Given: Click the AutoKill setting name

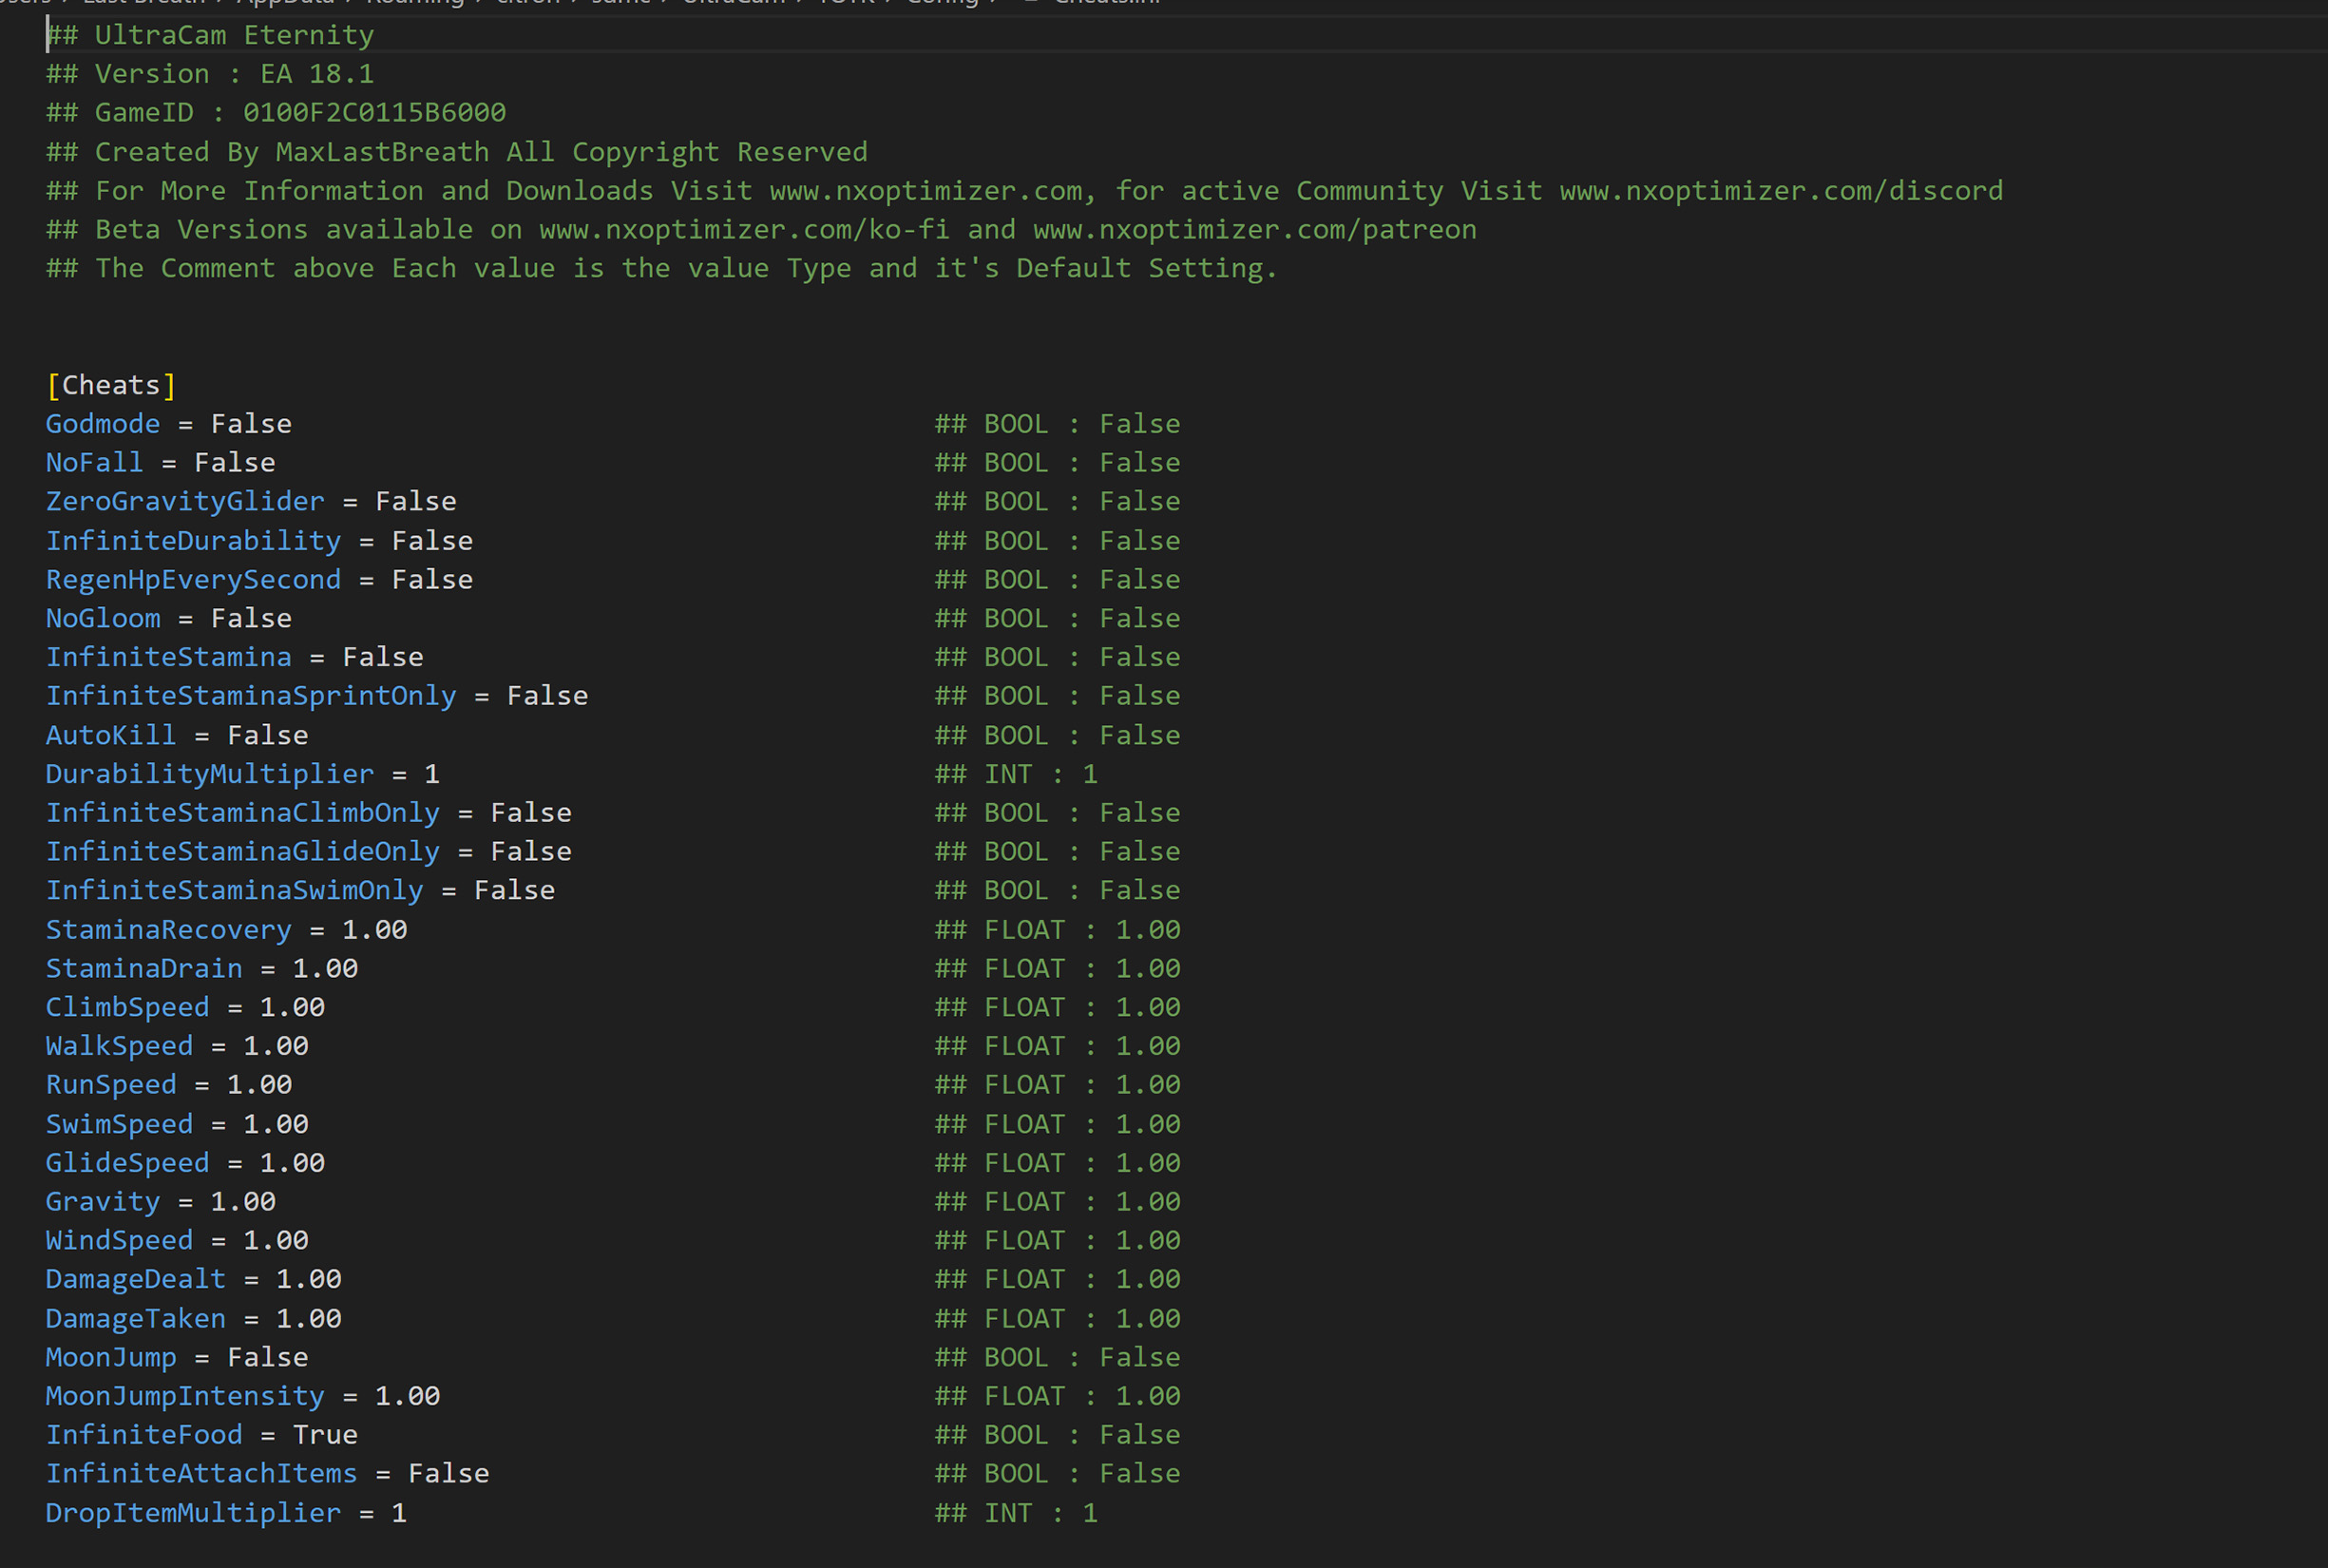Looking at the screenshot, I should point(111,735).
